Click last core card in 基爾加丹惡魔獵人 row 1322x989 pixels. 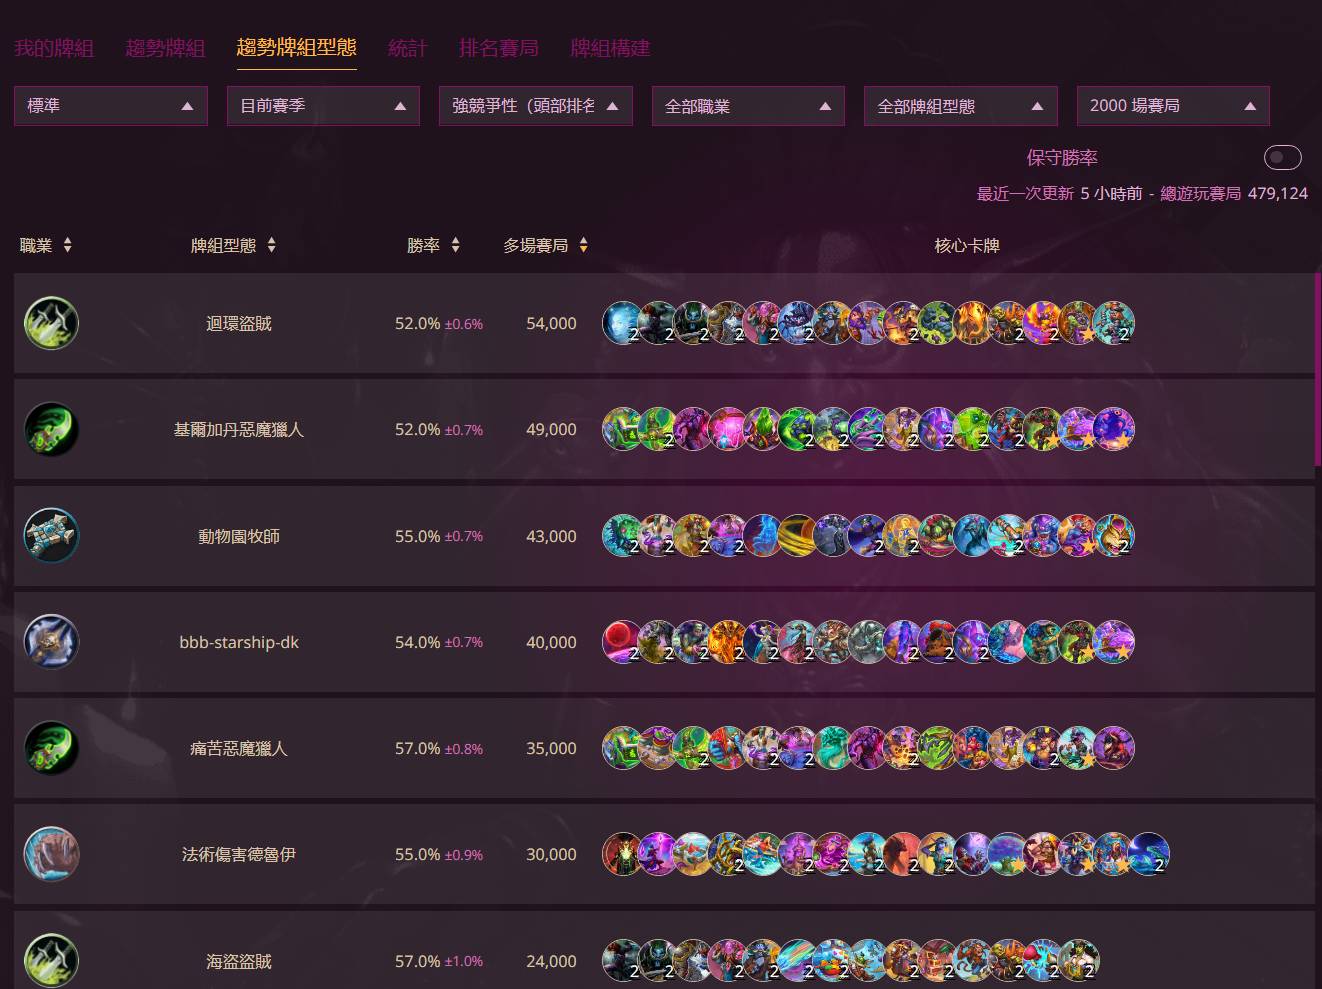click(1113, 429)
